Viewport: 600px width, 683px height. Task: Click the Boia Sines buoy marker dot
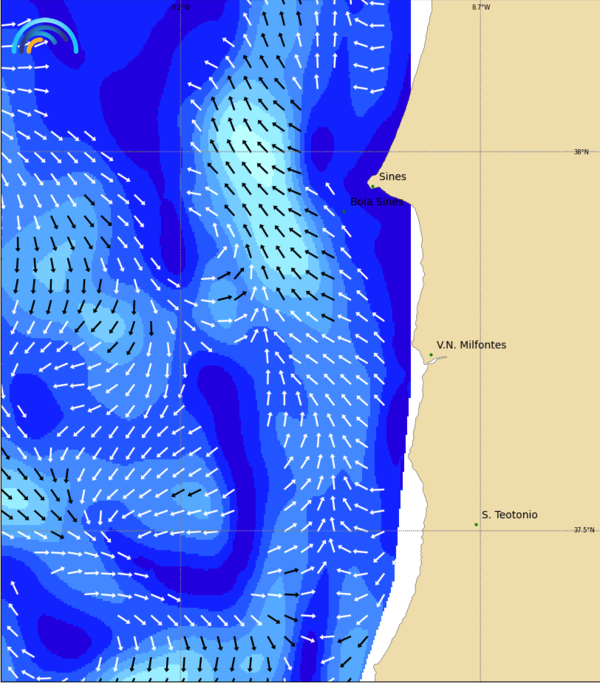tap(344, 211)
